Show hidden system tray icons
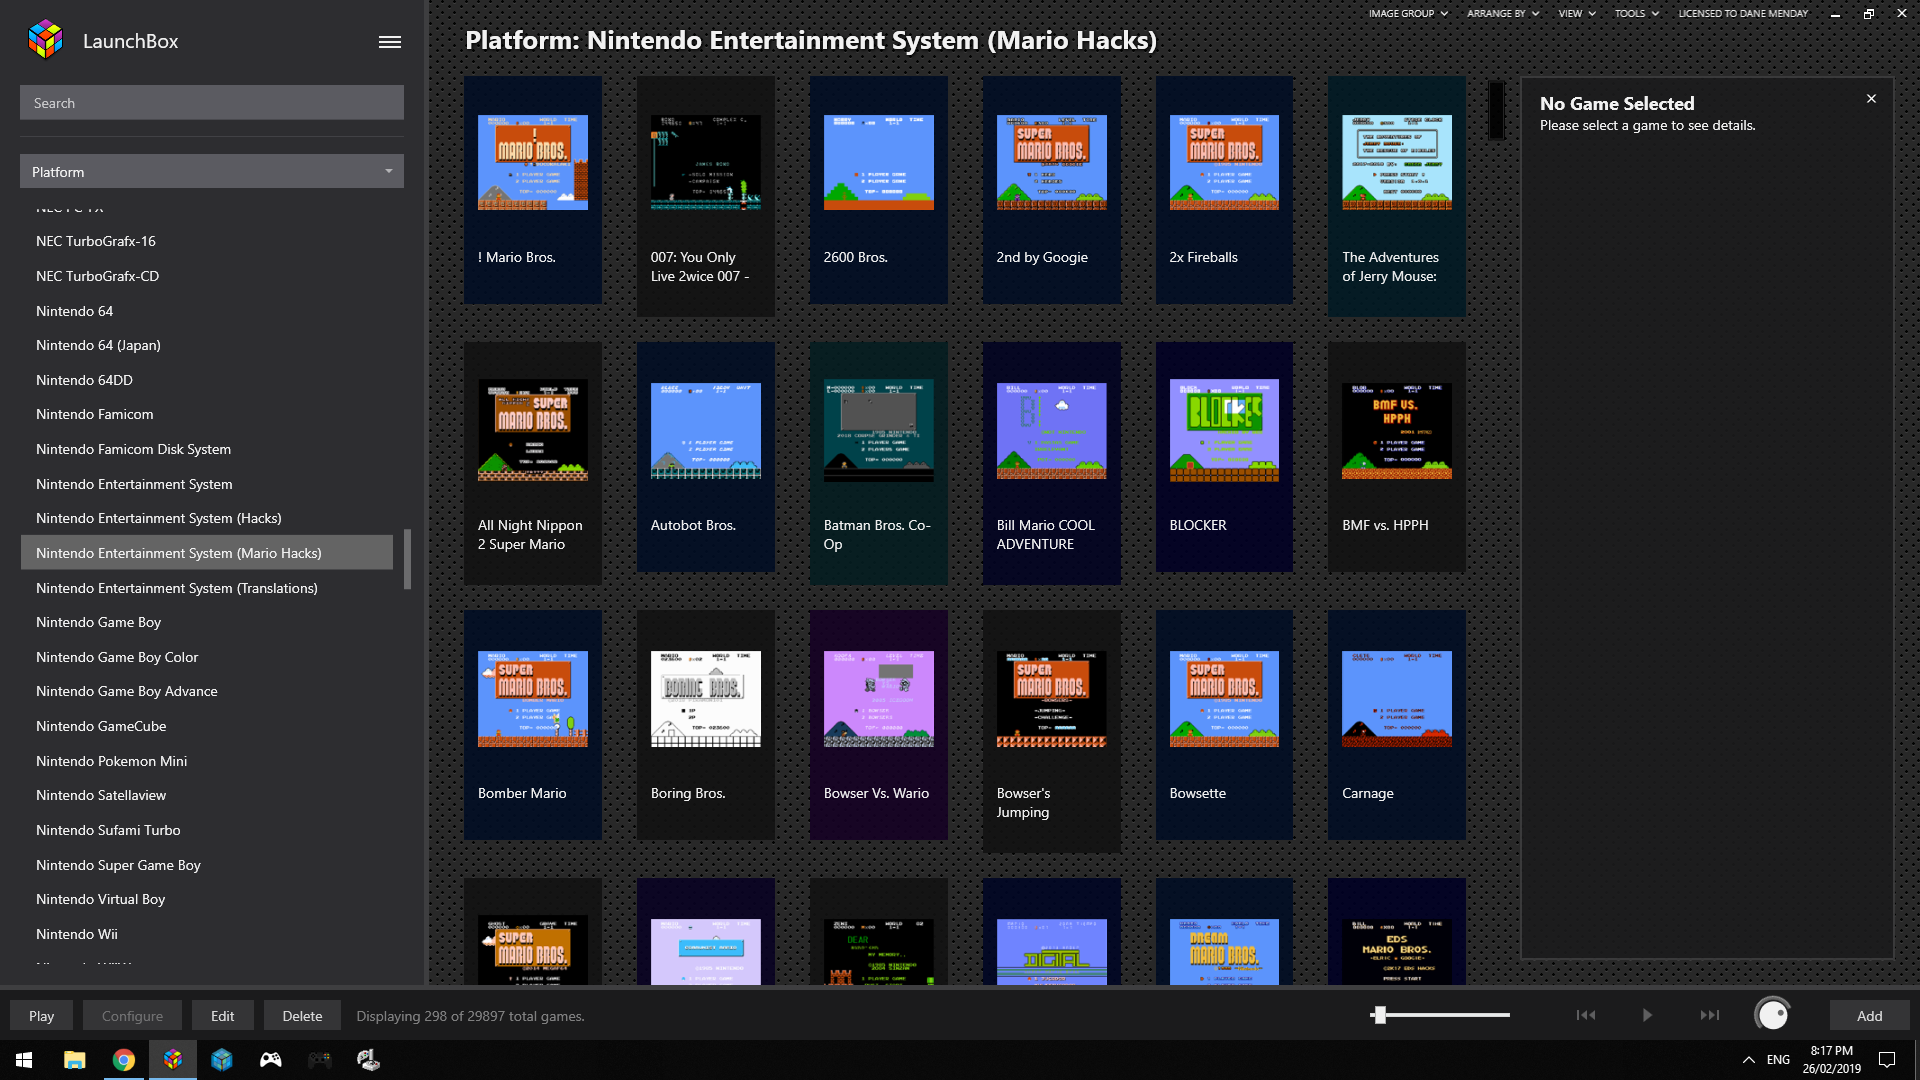 (x=1749, y=1060)
